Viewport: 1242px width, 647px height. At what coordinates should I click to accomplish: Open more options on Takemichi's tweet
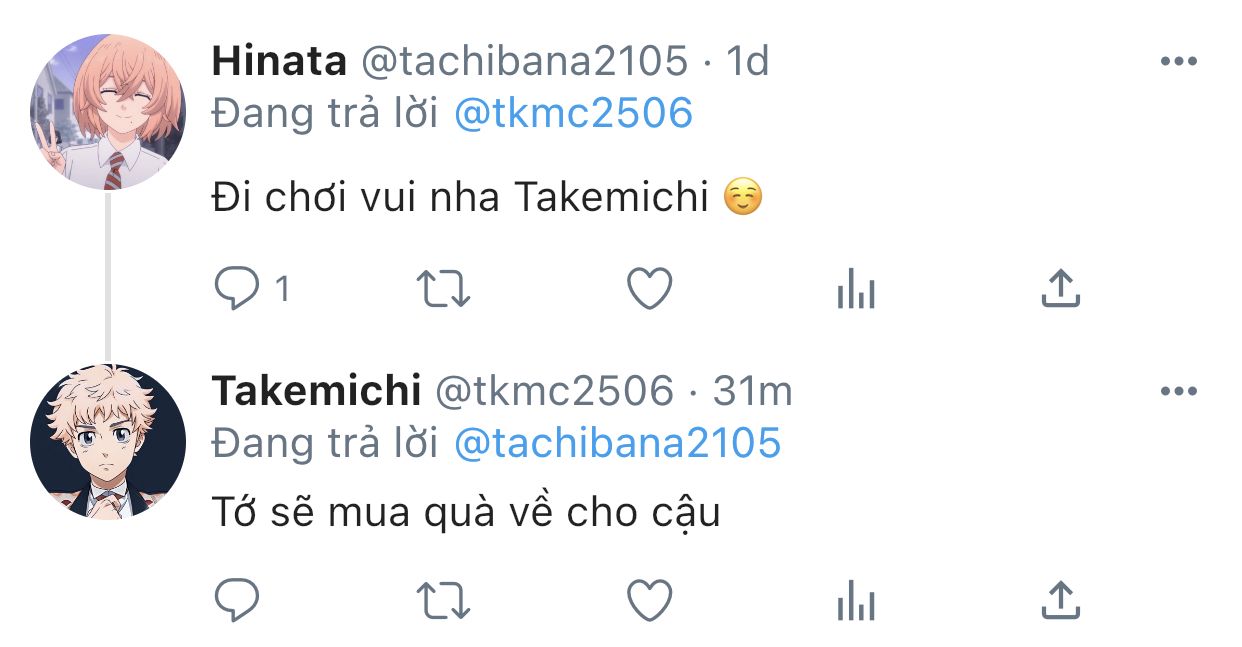coord(1178,391)
